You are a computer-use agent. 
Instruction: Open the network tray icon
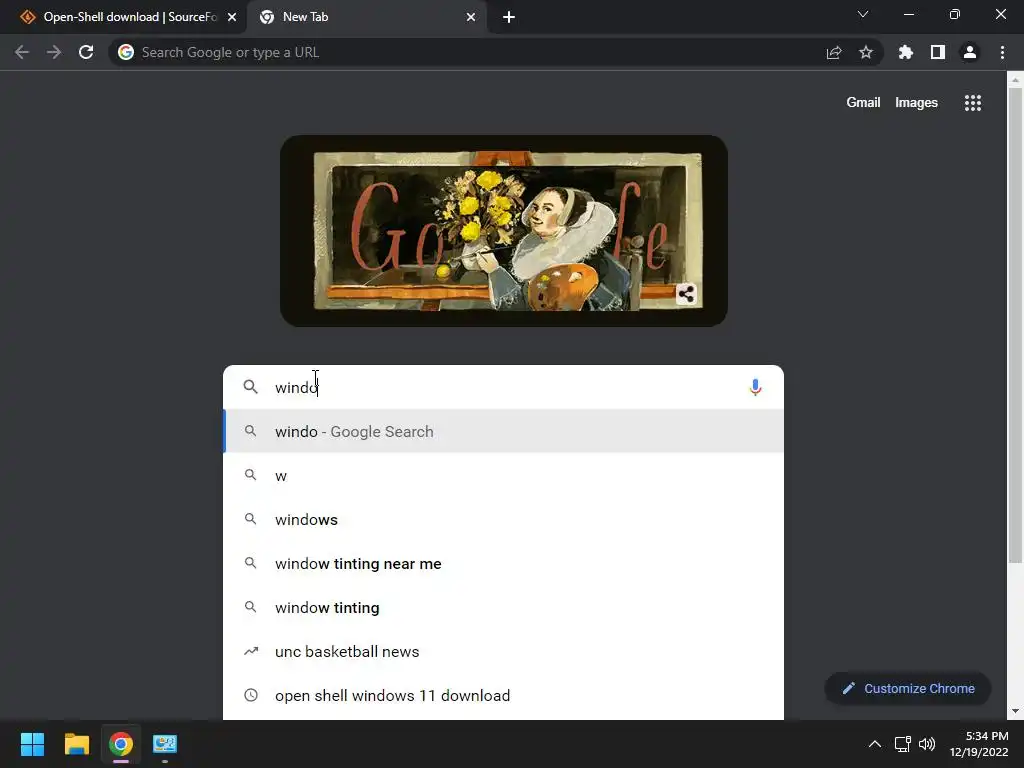(x=903, y=744)
